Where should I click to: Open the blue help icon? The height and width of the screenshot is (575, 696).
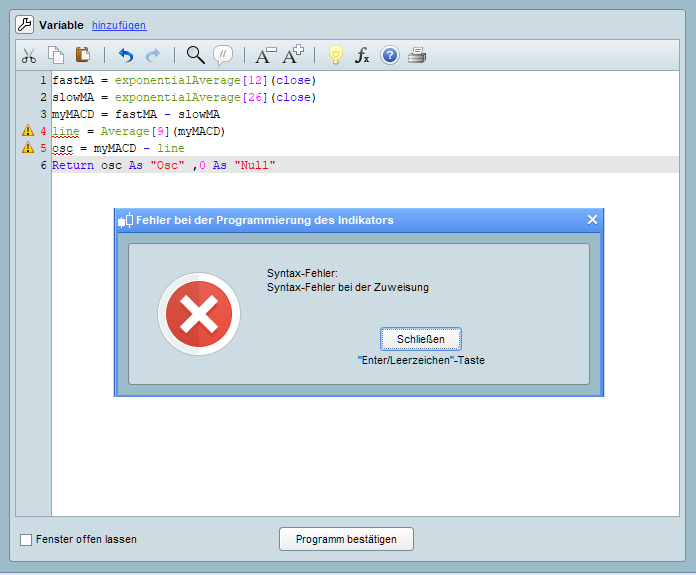point(390,56)
